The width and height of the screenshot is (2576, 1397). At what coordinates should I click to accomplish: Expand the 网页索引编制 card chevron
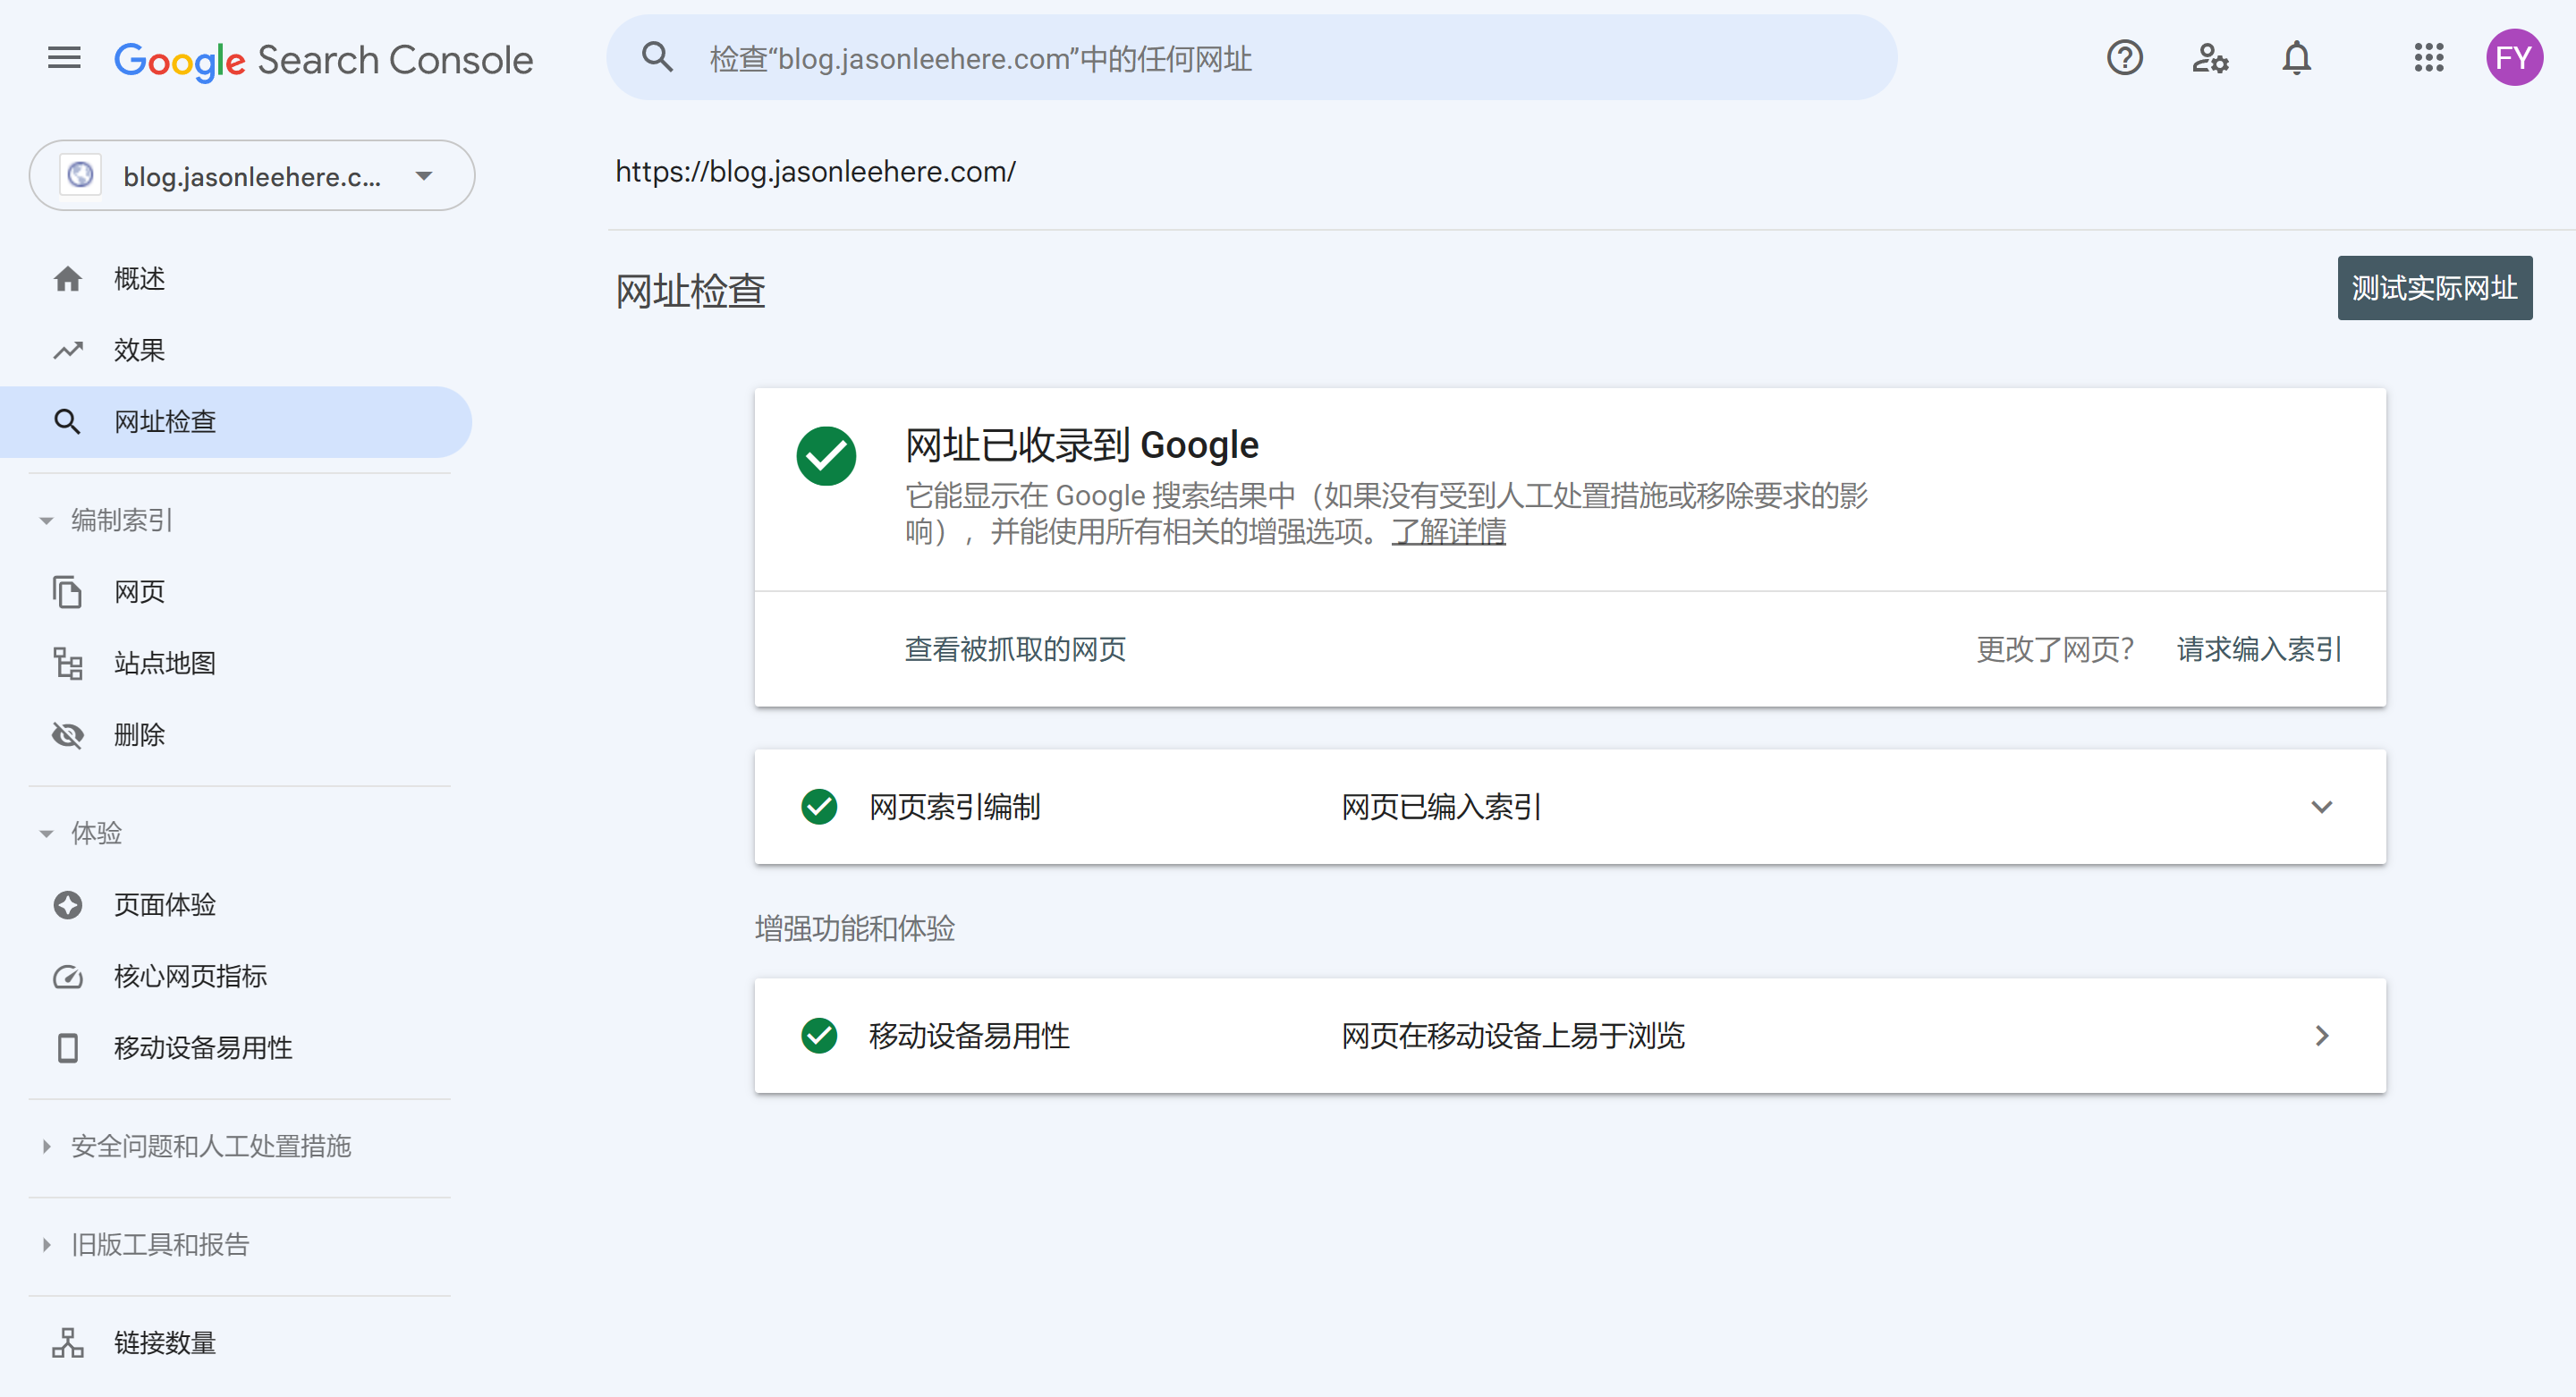(x=2321, y=807)
